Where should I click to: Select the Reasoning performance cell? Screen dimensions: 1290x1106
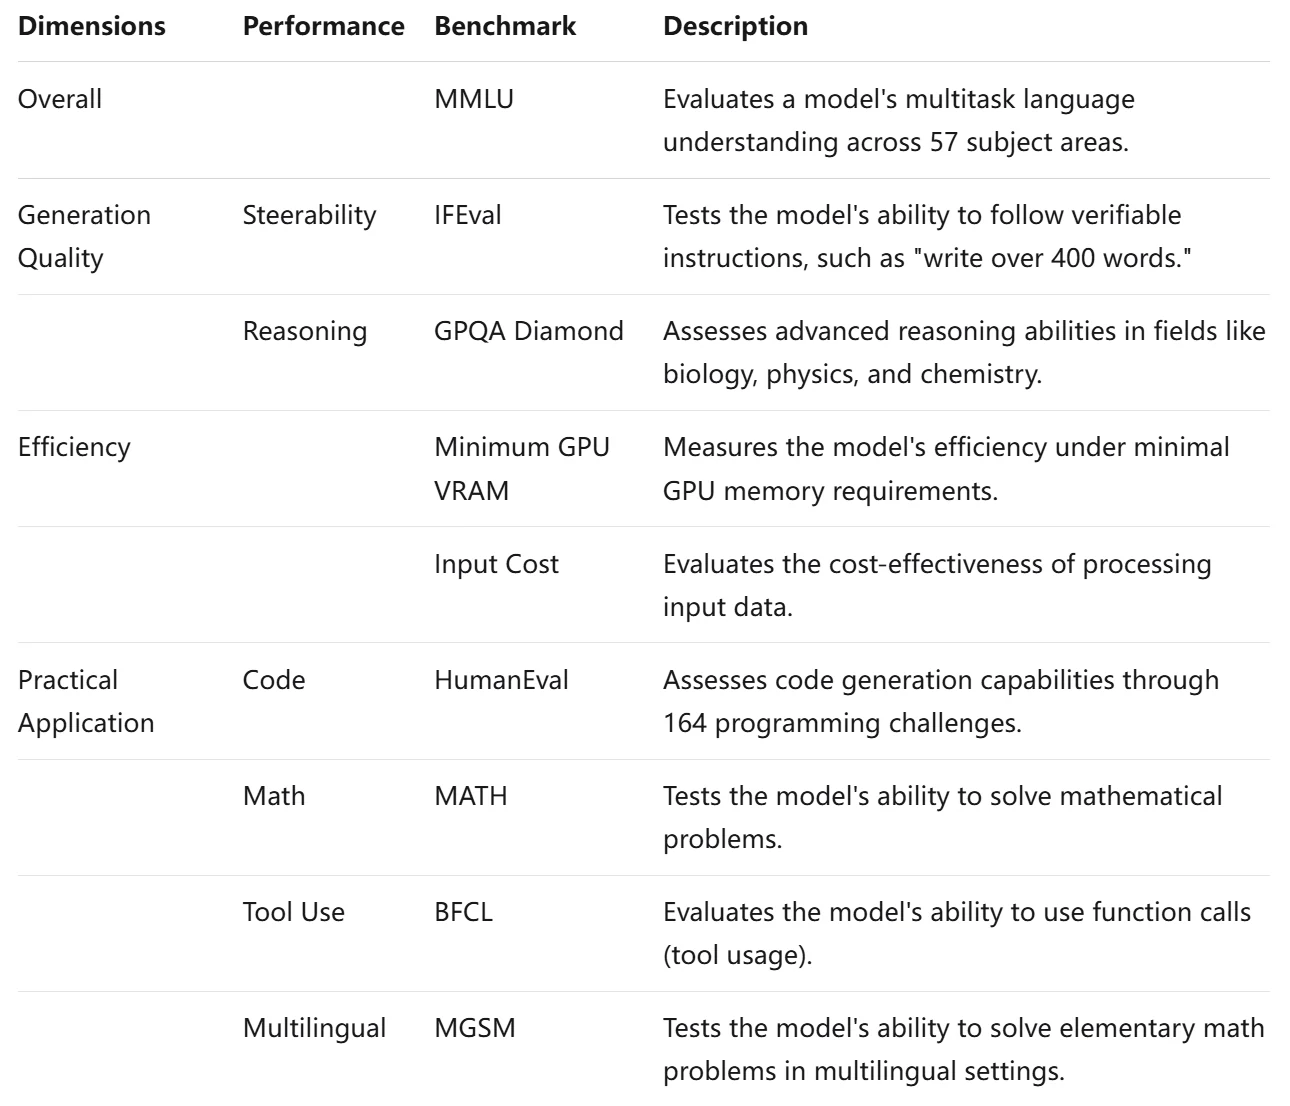tap(305, 331)
